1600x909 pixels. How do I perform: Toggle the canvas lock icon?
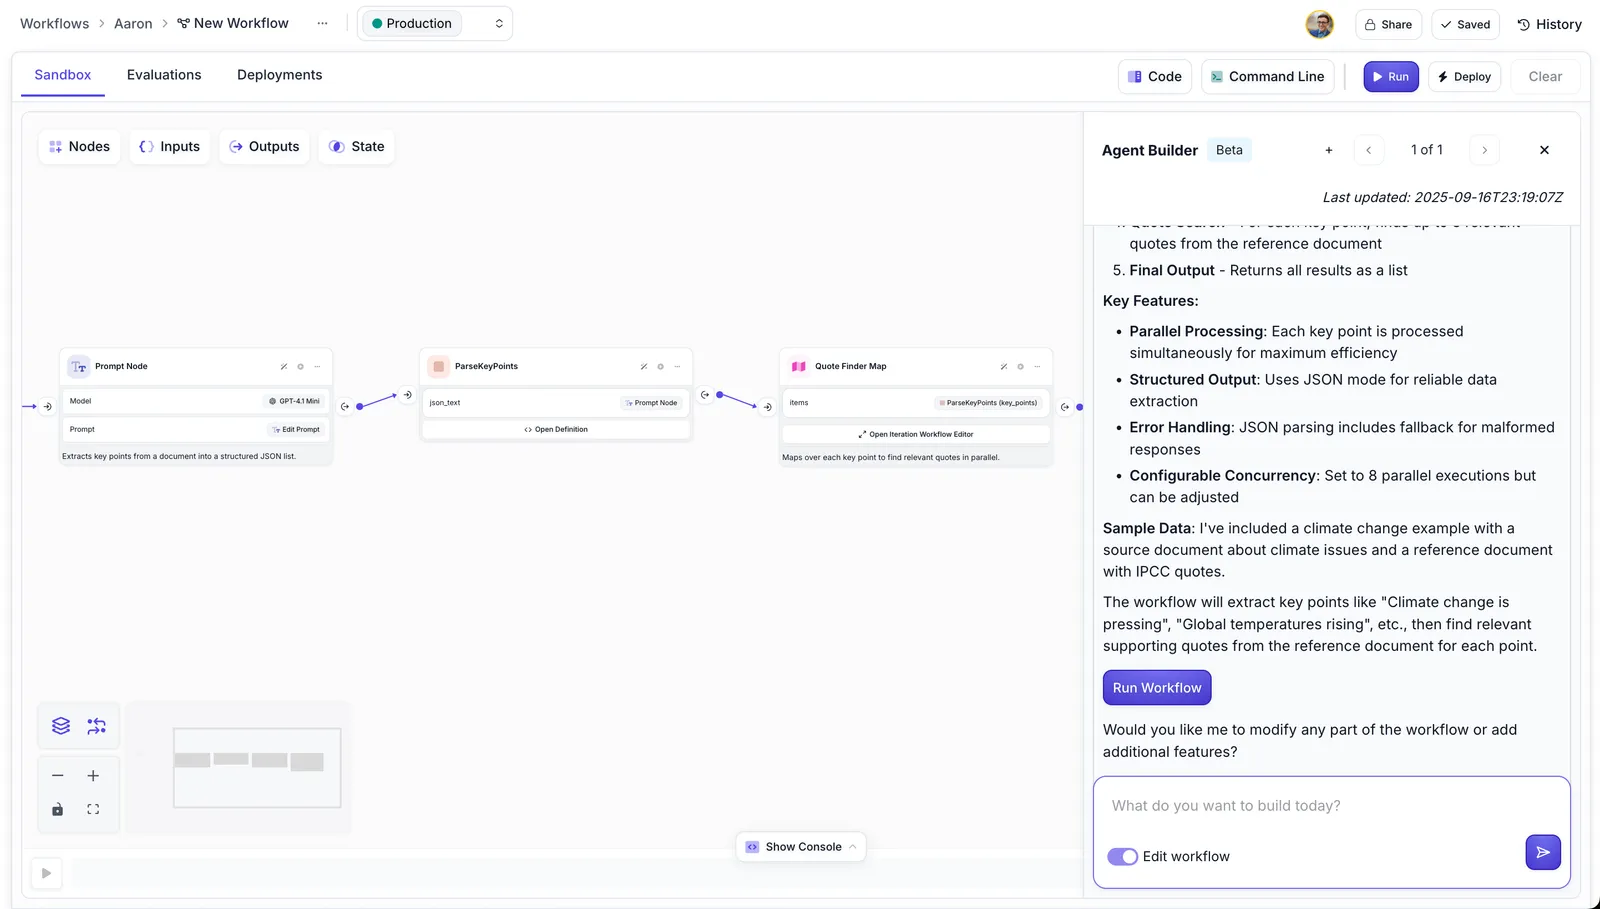click(x=58, y=810)
